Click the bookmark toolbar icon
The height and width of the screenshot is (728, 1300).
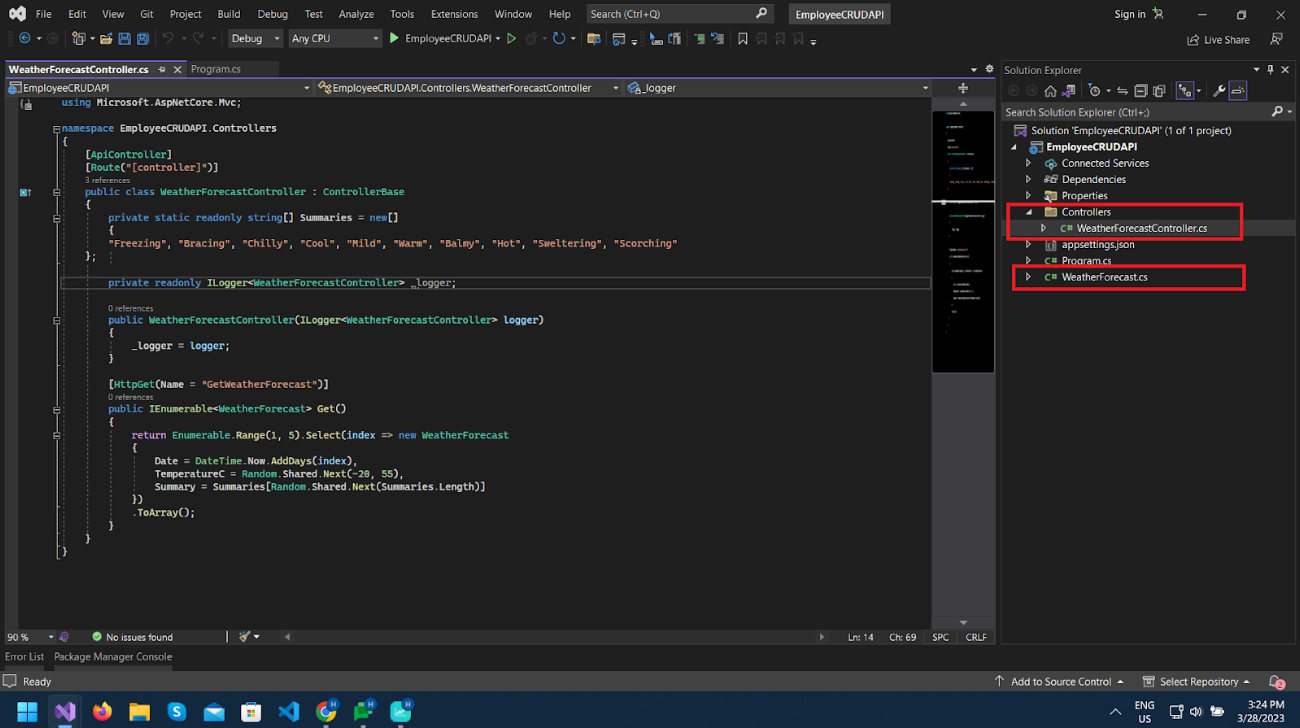[742, 39]
